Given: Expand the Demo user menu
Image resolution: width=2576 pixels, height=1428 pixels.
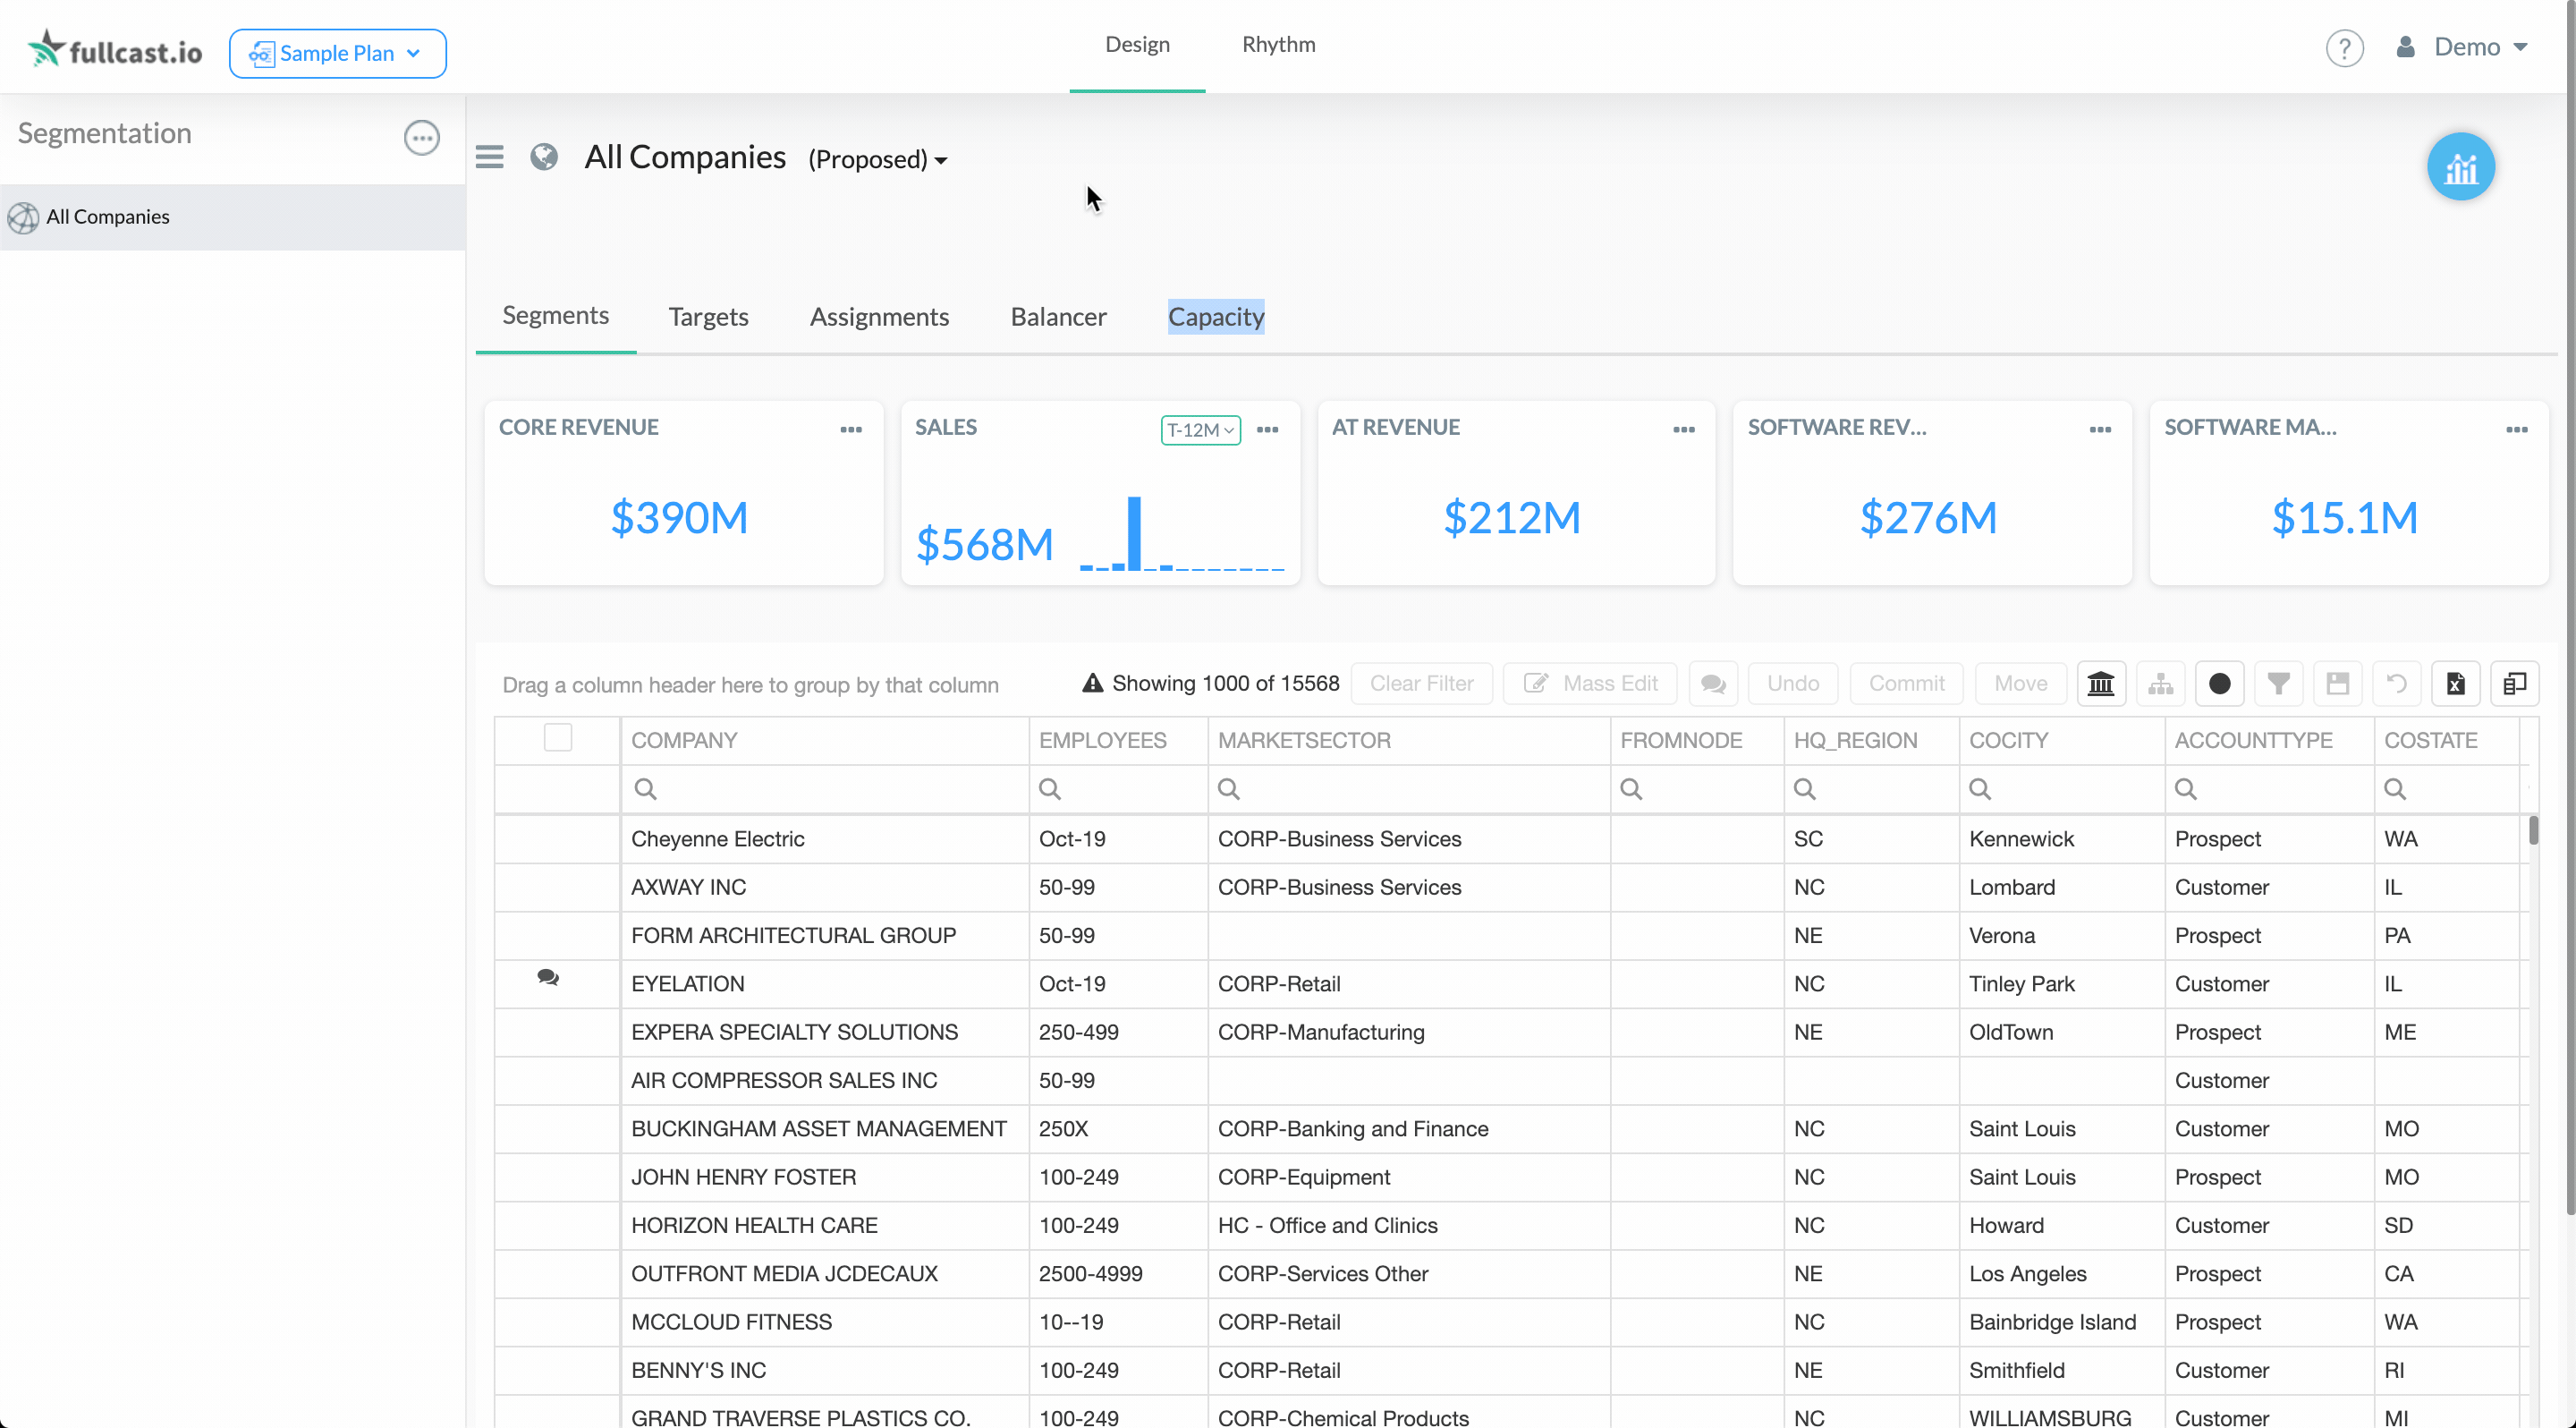Looking at the screenshot, I should 2481,47.
